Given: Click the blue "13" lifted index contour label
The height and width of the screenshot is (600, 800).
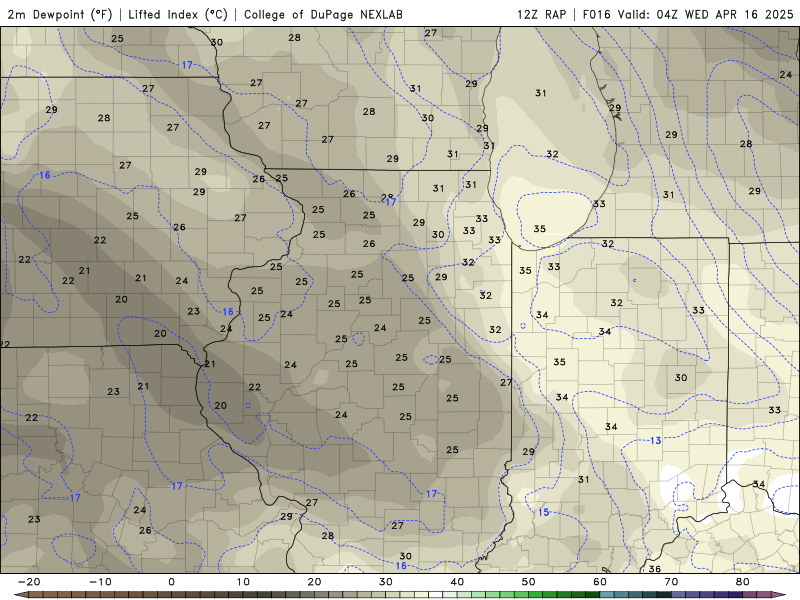Looking at the screenshot, I should pyautogui.click(x=655, y=440).
